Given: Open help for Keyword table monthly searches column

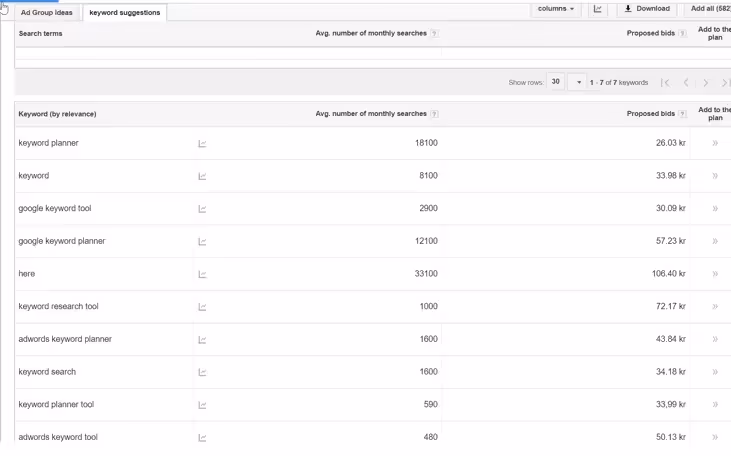Looking at the screenshot, I should tap(434, 114).
